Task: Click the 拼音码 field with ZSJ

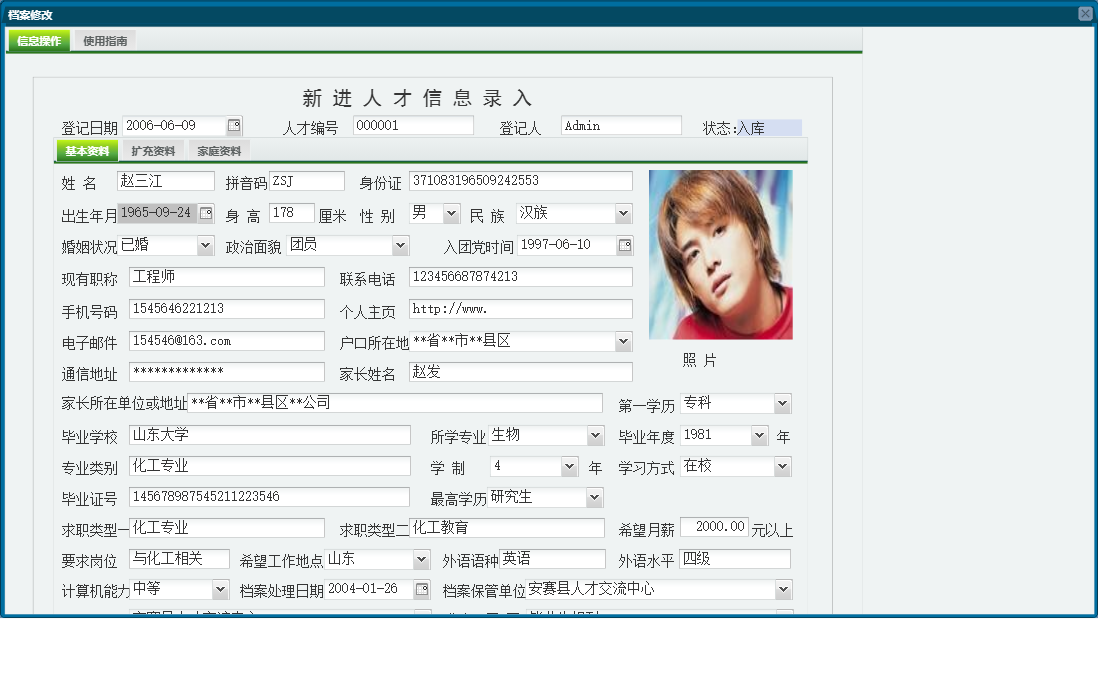Action: [307, 181]
